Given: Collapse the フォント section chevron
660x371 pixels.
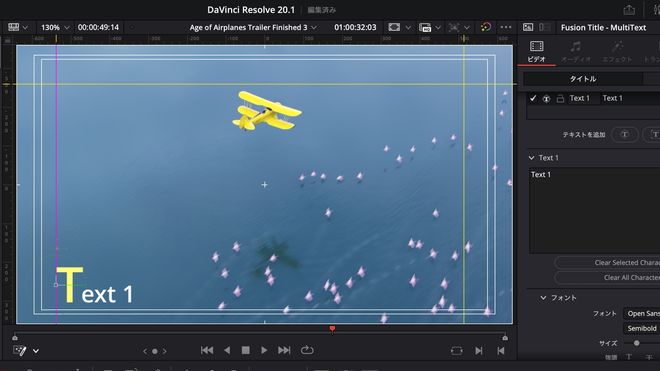Looking at the screenshot, I should tap(543, 298).
